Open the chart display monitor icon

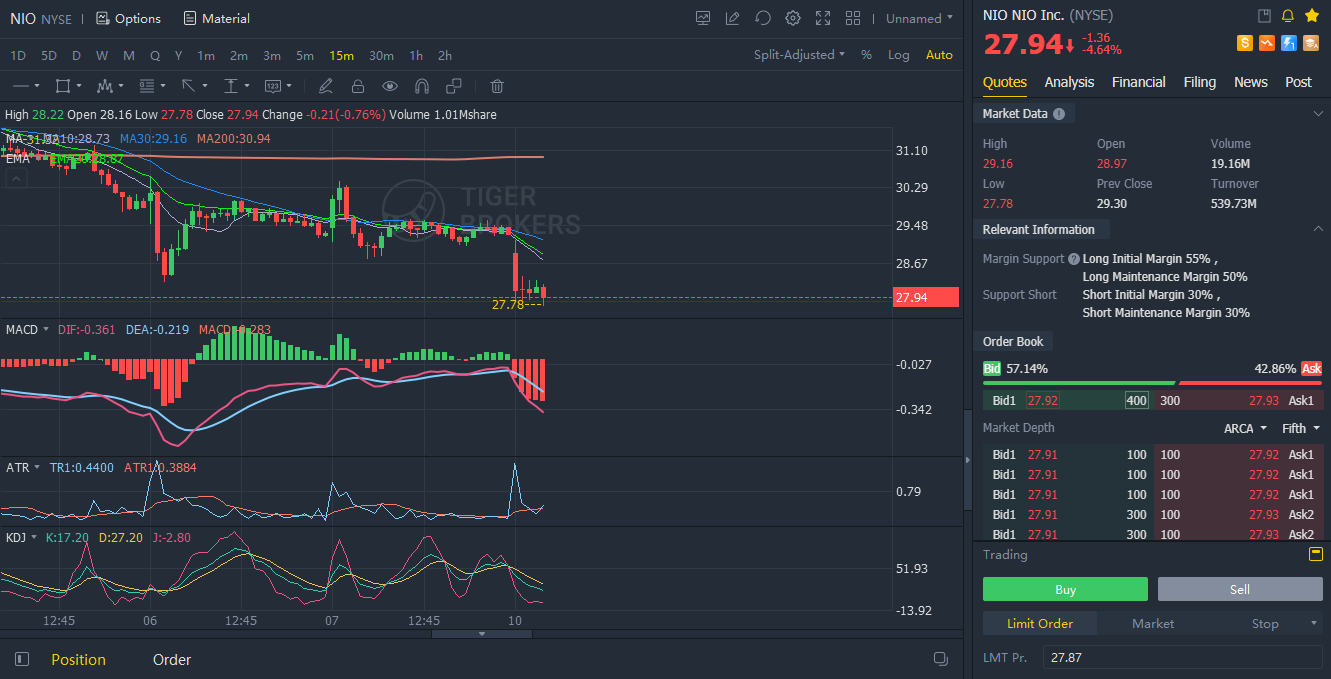click(703, 18)
